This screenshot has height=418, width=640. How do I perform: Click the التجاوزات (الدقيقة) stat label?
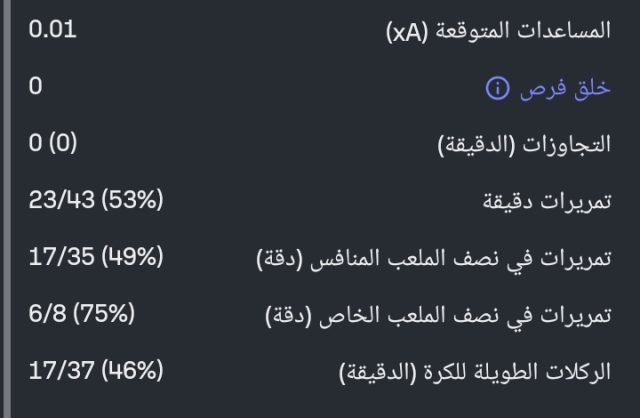coord(524,145)
